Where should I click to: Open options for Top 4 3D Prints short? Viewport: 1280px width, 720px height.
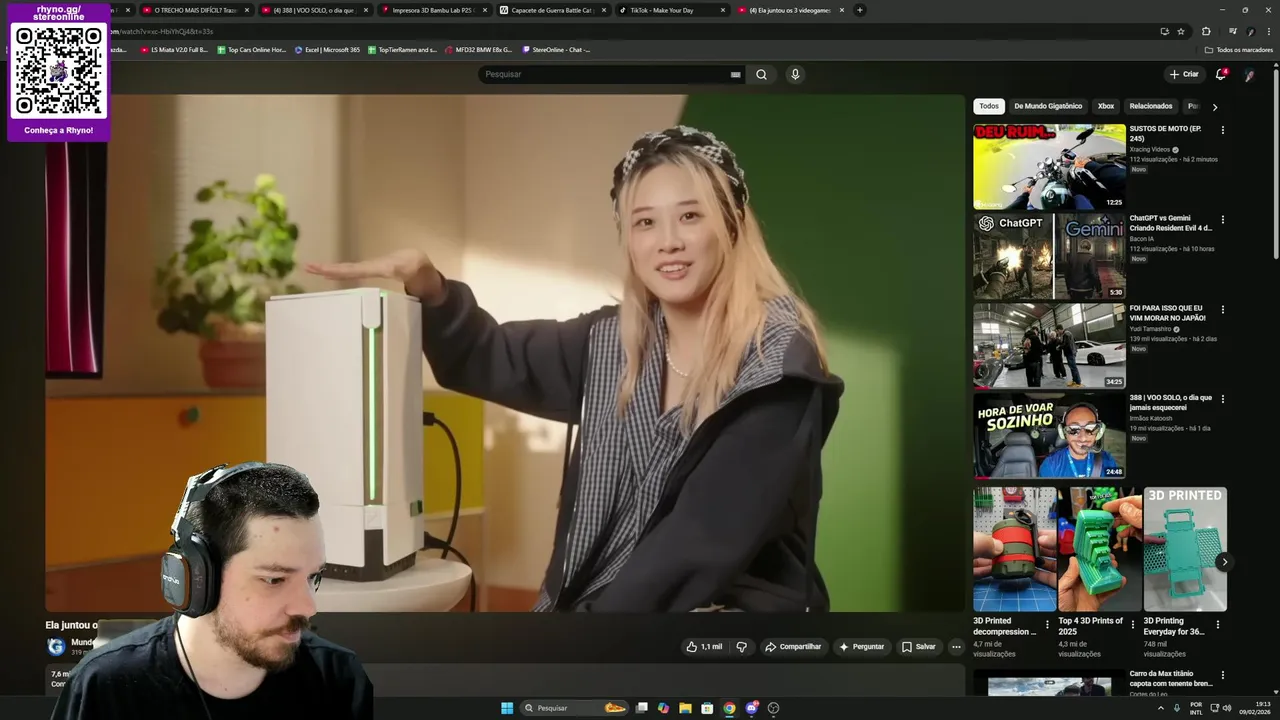pyautogui.click(x=1132, y=624)
